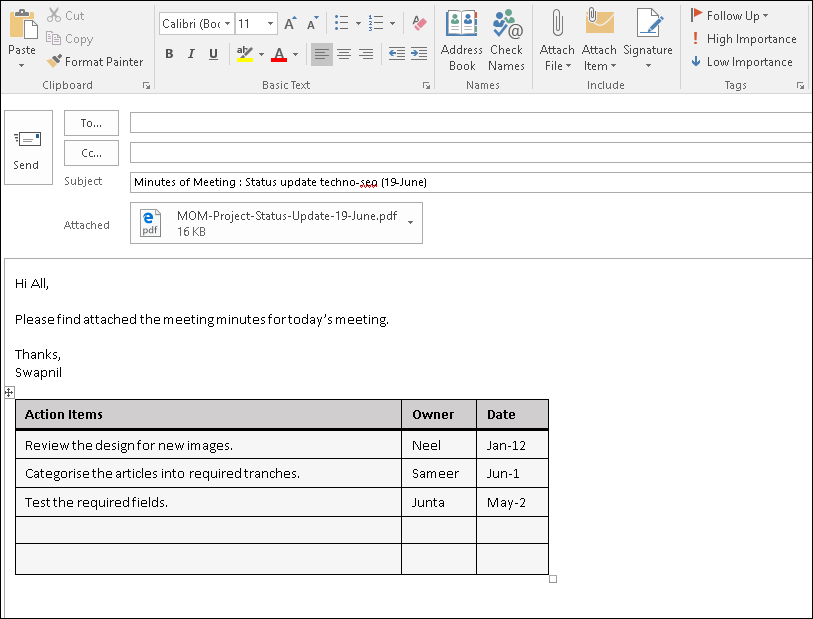Viewport: 813px width, 619px height.
Task: Open the Clipboard pane launcher
Action: tap(146, 86)
